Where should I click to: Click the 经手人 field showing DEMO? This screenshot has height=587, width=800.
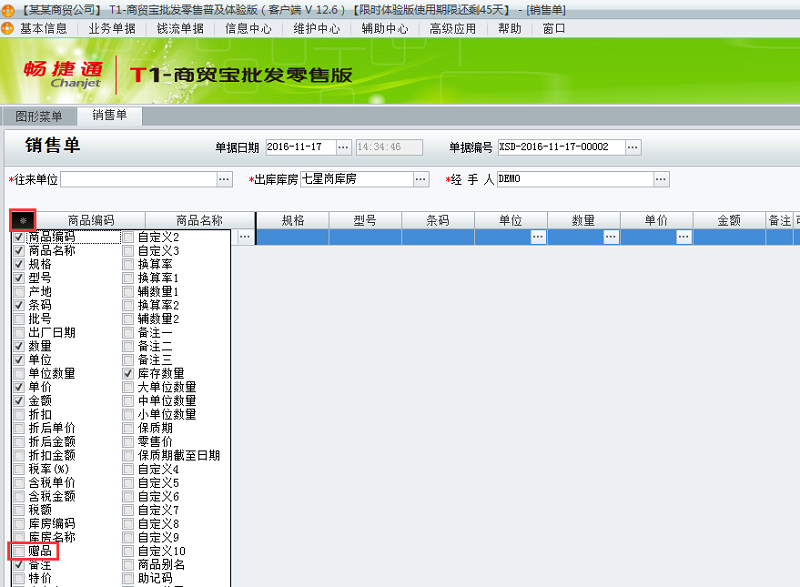[x=576, y=179]
